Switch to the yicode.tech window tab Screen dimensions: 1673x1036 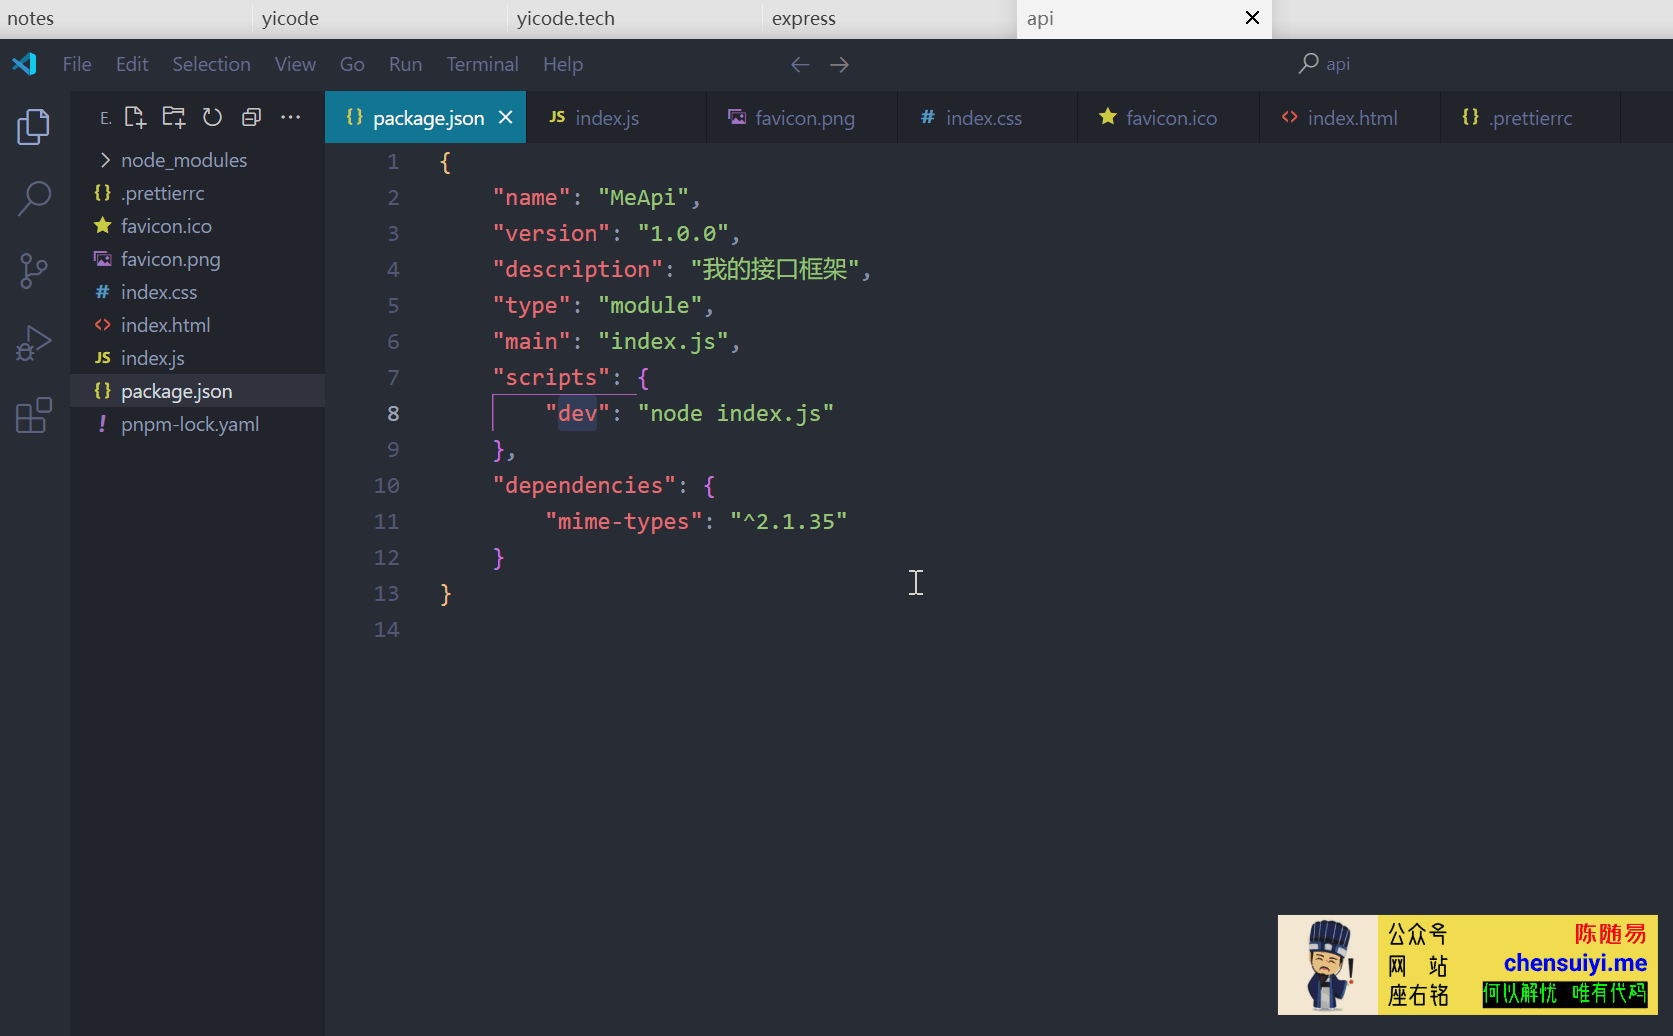[x=636, y=18]
